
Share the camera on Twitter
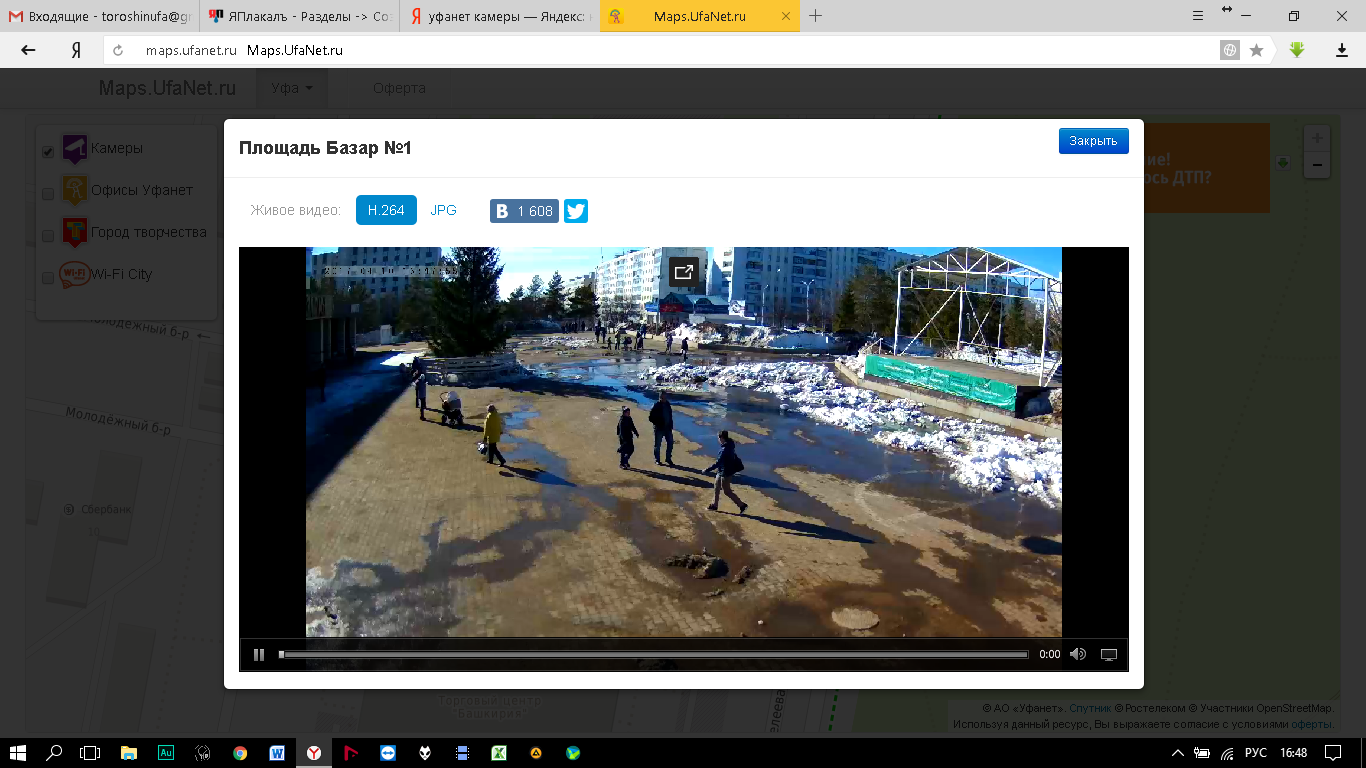tap(575, 211)
